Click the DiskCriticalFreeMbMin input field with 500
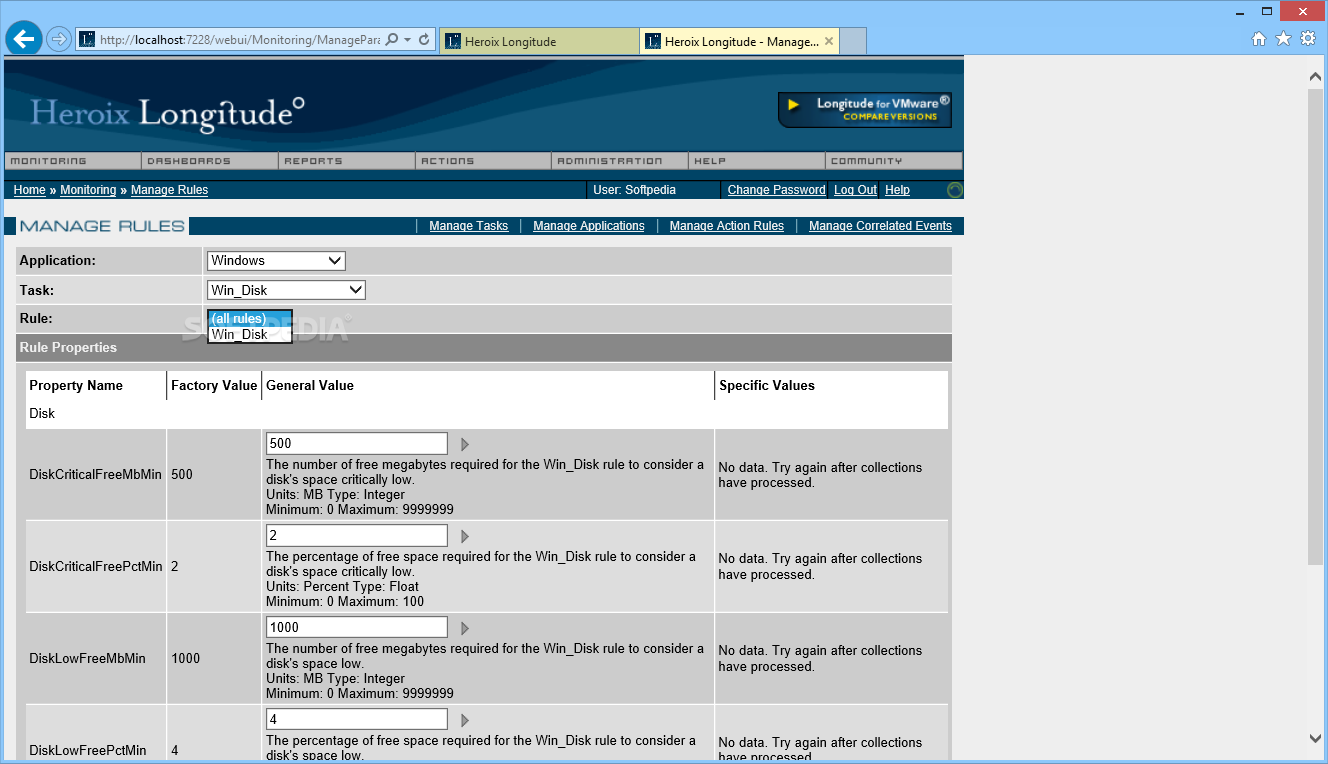Viewport: 1328px width, 764px height. 357,444
